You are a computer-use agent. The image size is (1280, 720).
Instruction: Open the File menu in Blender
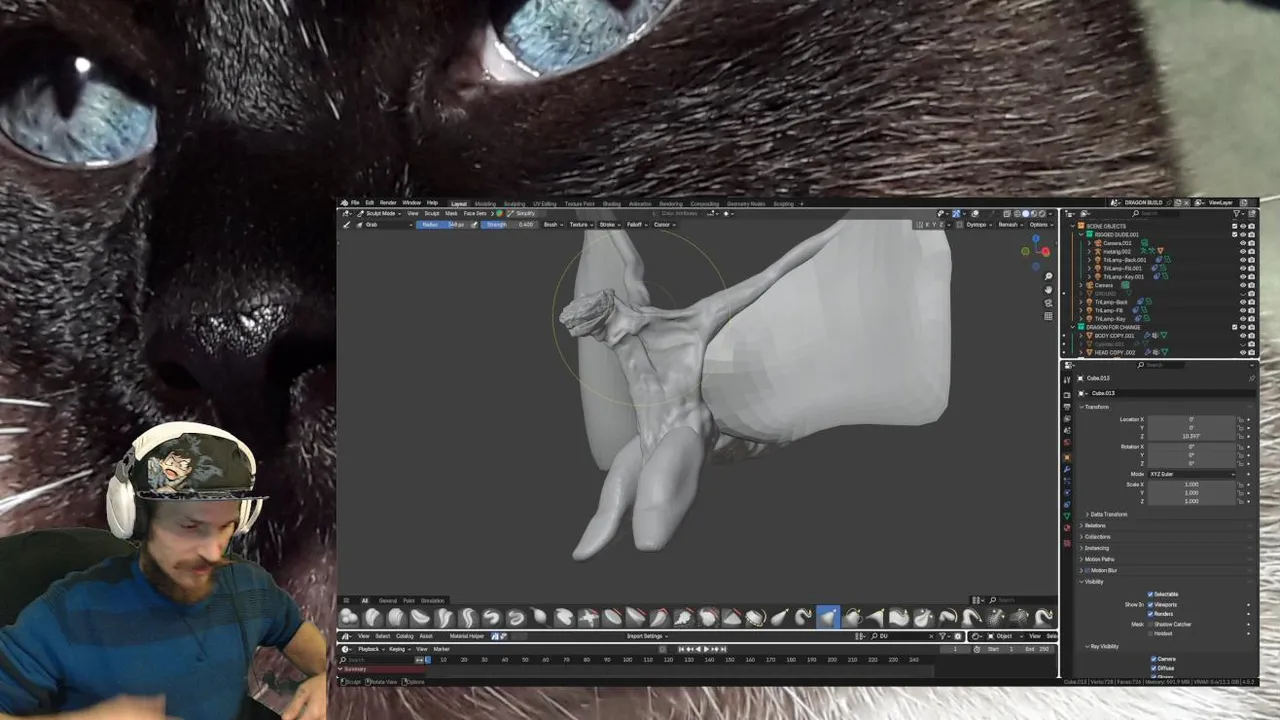click(x=354, y=203)
